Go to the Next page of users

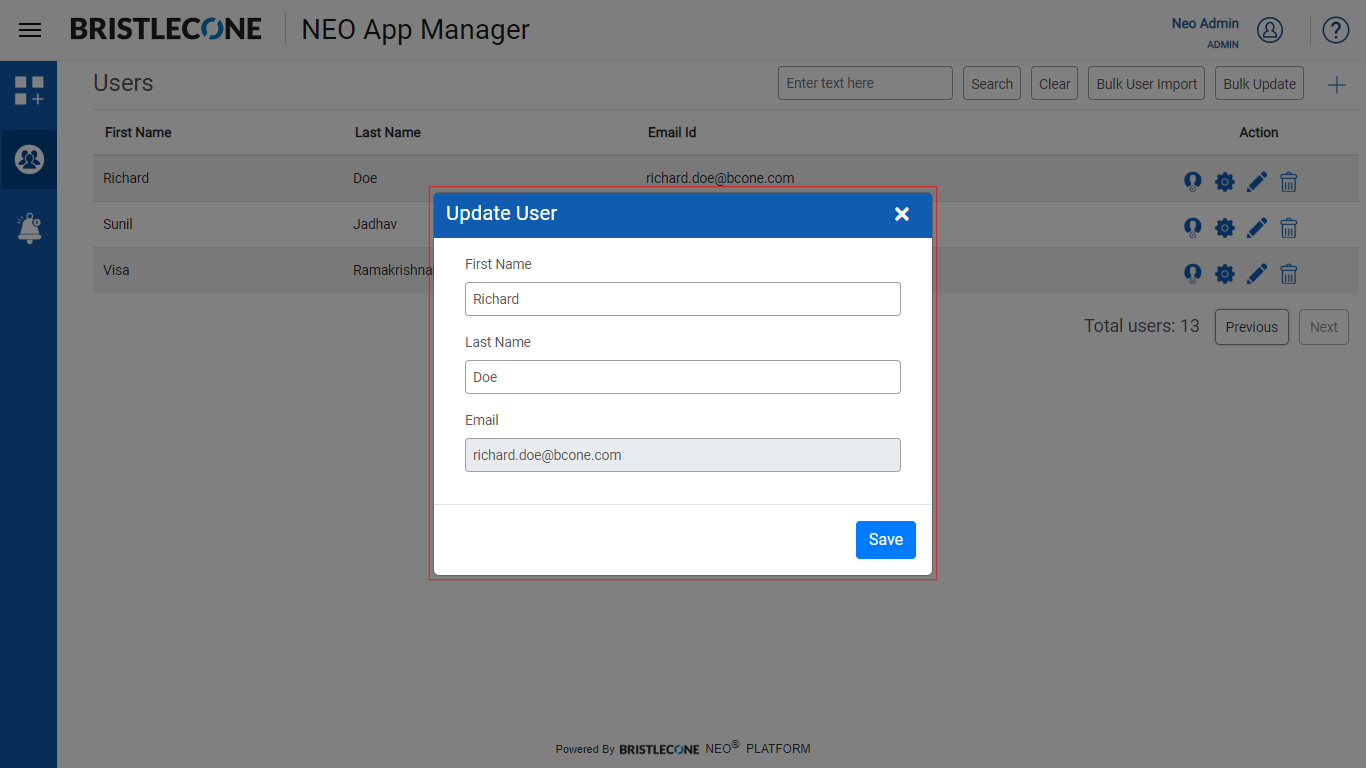1324,327
